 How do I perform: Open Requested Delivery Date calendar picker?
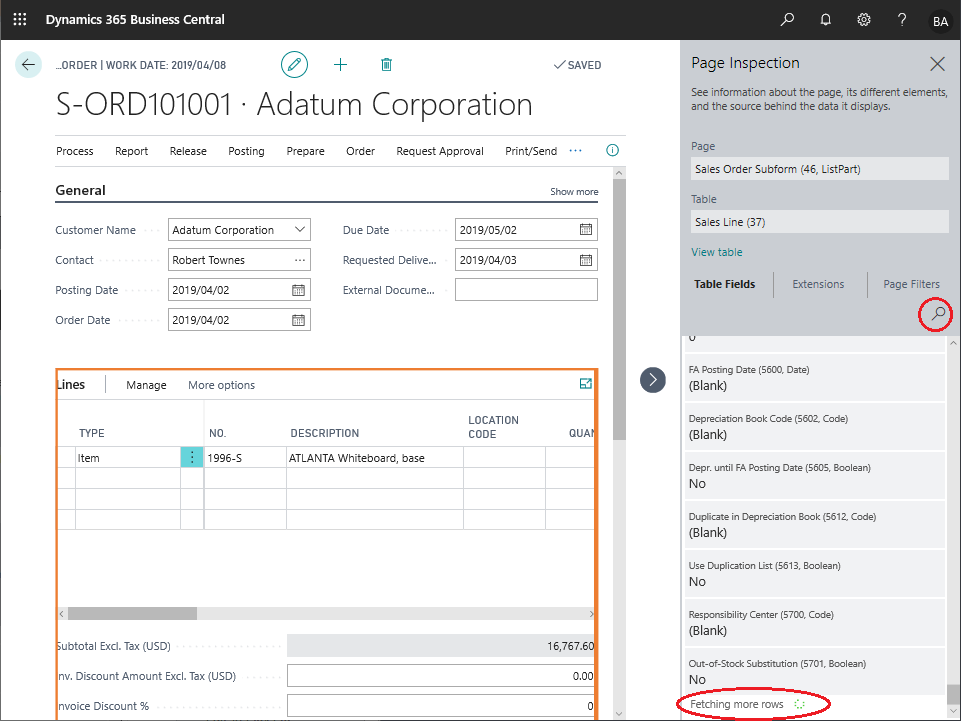click(x=586, y=260)
